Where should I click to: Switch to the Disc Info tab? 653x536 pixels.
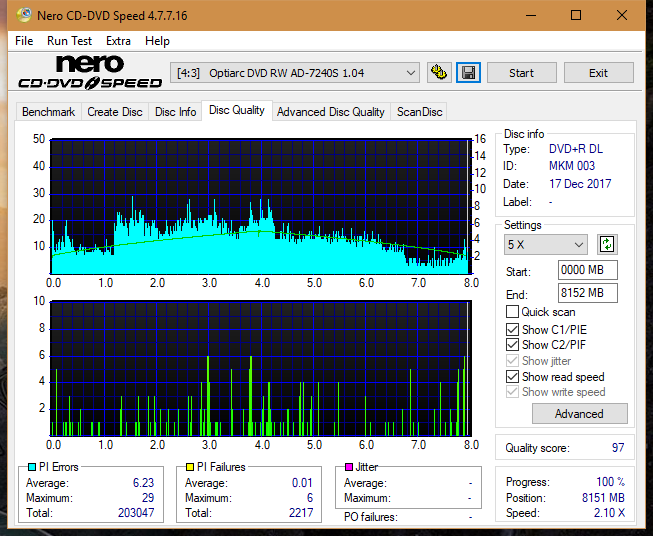click(x=175, y=112)
